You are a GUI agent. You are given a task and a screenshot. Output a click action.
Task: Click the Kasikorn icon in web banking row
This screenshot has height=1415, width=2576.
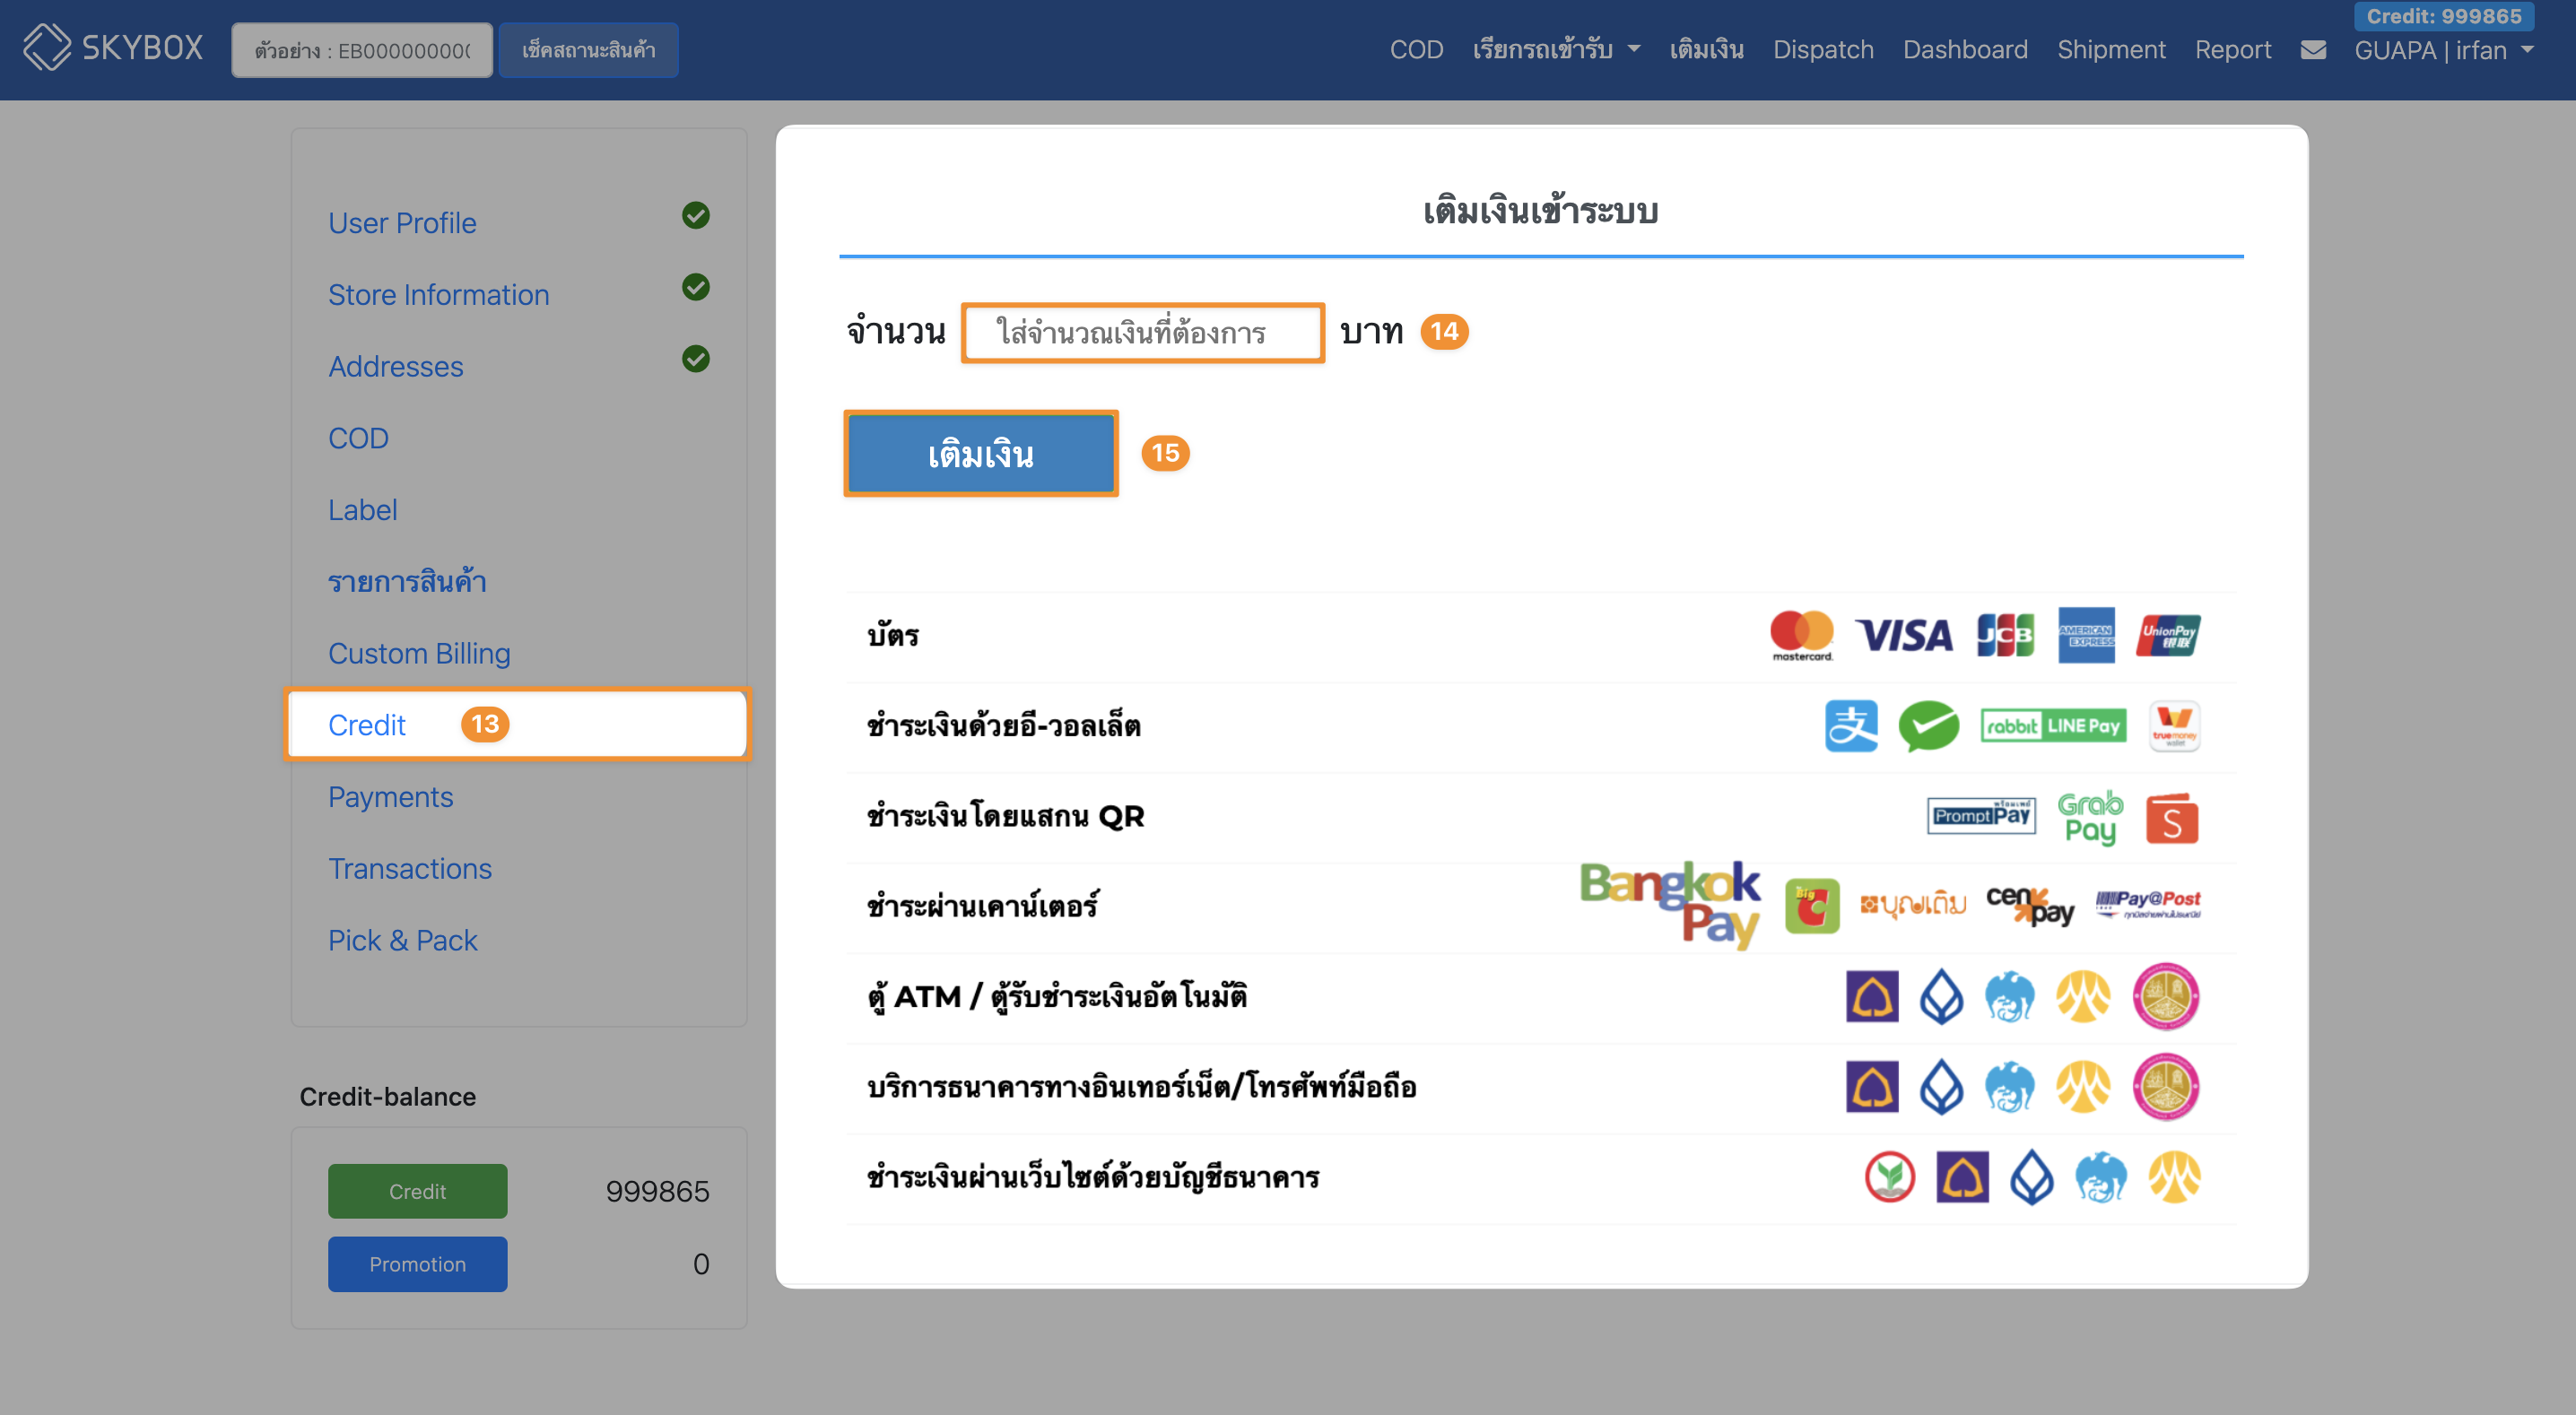[1889, 1177]
